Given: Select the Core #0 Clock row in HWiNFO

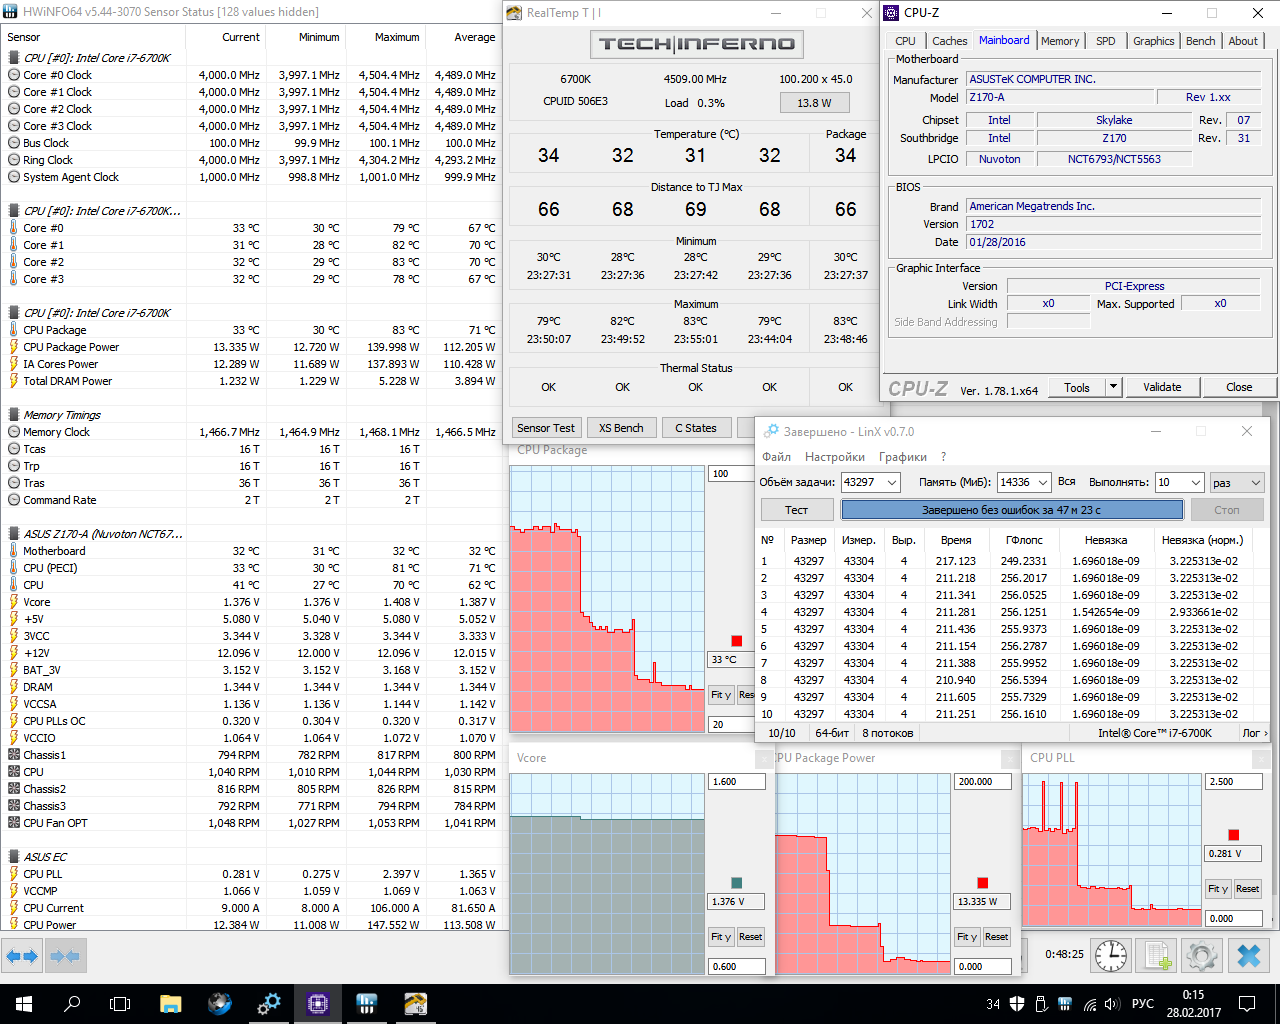Looking at the screenshot, I should 250,75.
